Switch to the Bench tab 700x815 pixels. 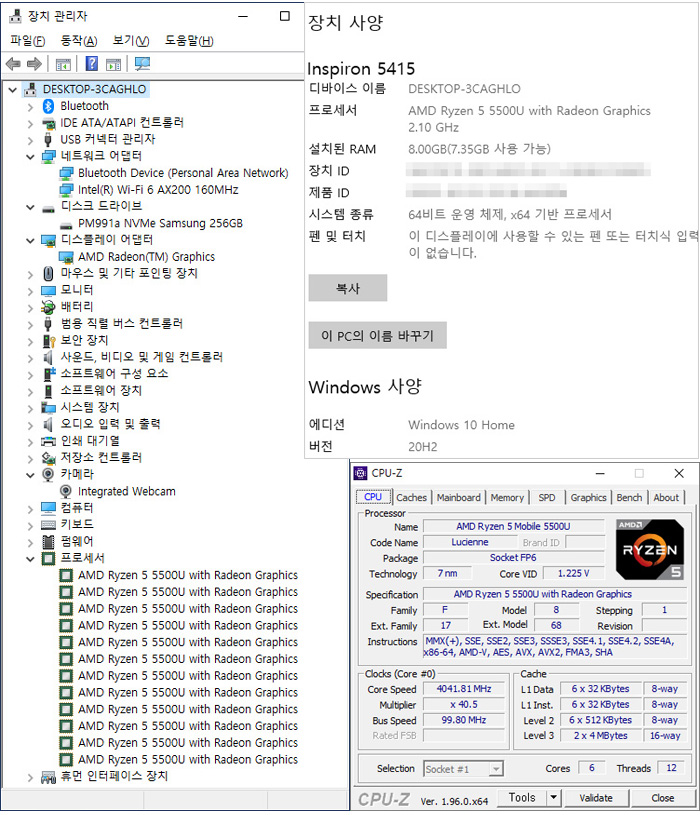click(x=629, y=497)
